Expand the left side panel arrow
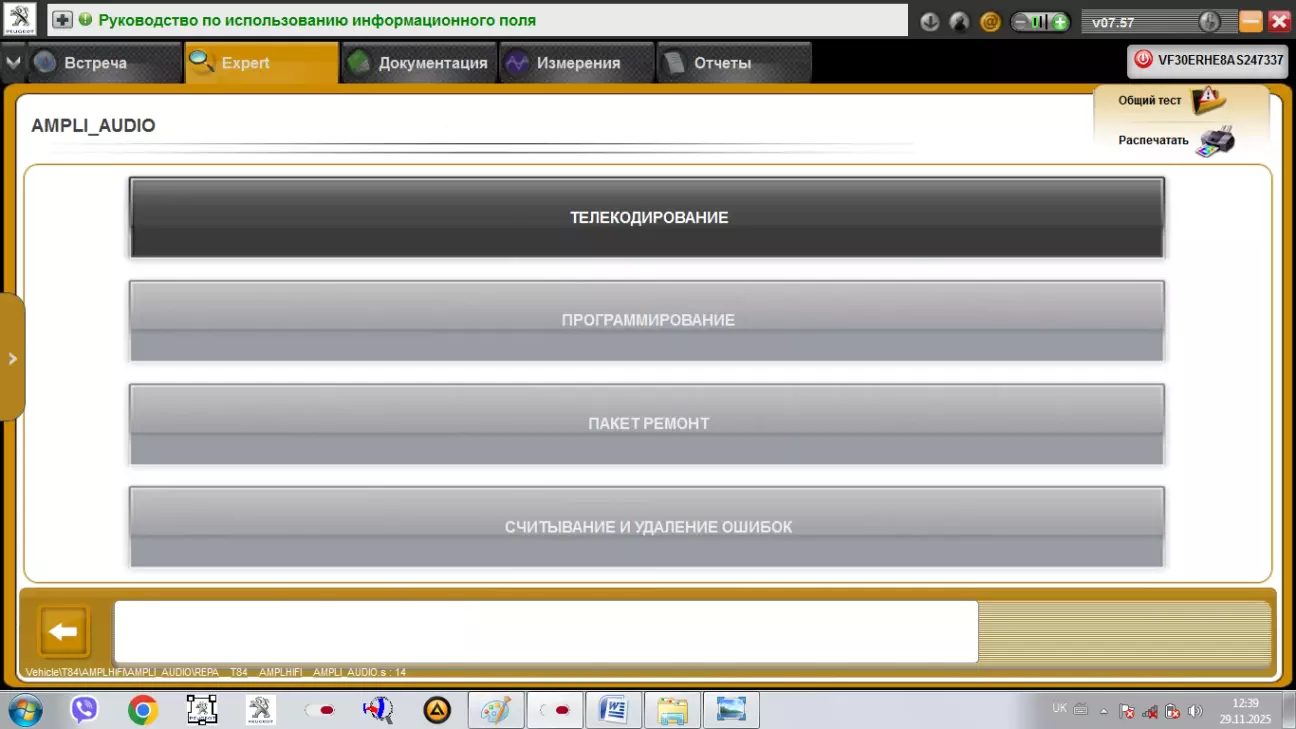Image resolution: width=1296 pixels, height=729 pixels. point(12,358)
